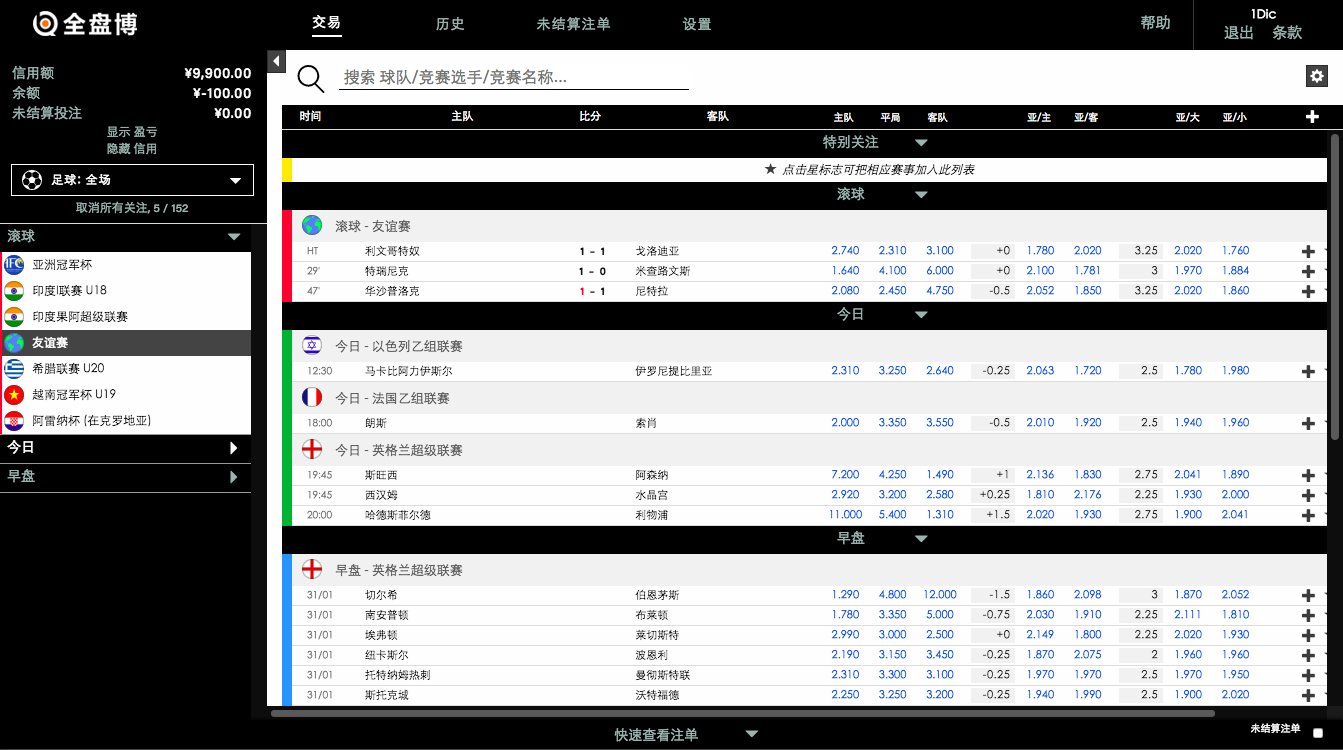Viewport: 1343px width, 750px height.
Task: Open table settings gear icon
Action: (1316, 76)
